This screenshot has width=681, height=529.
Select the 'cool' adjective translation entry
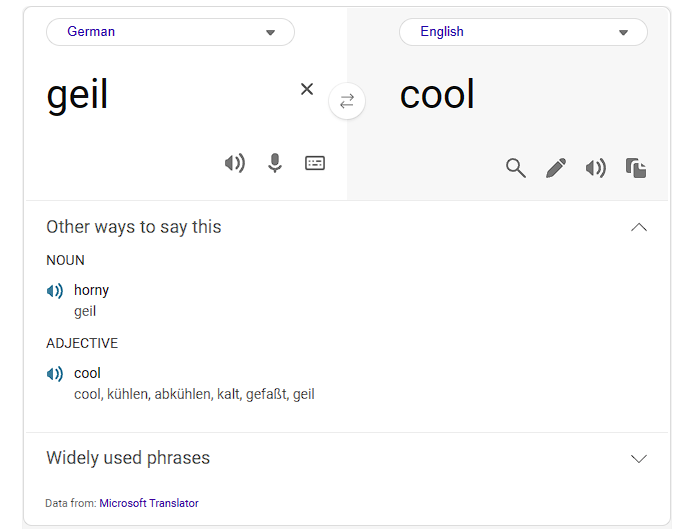[87, 373]
